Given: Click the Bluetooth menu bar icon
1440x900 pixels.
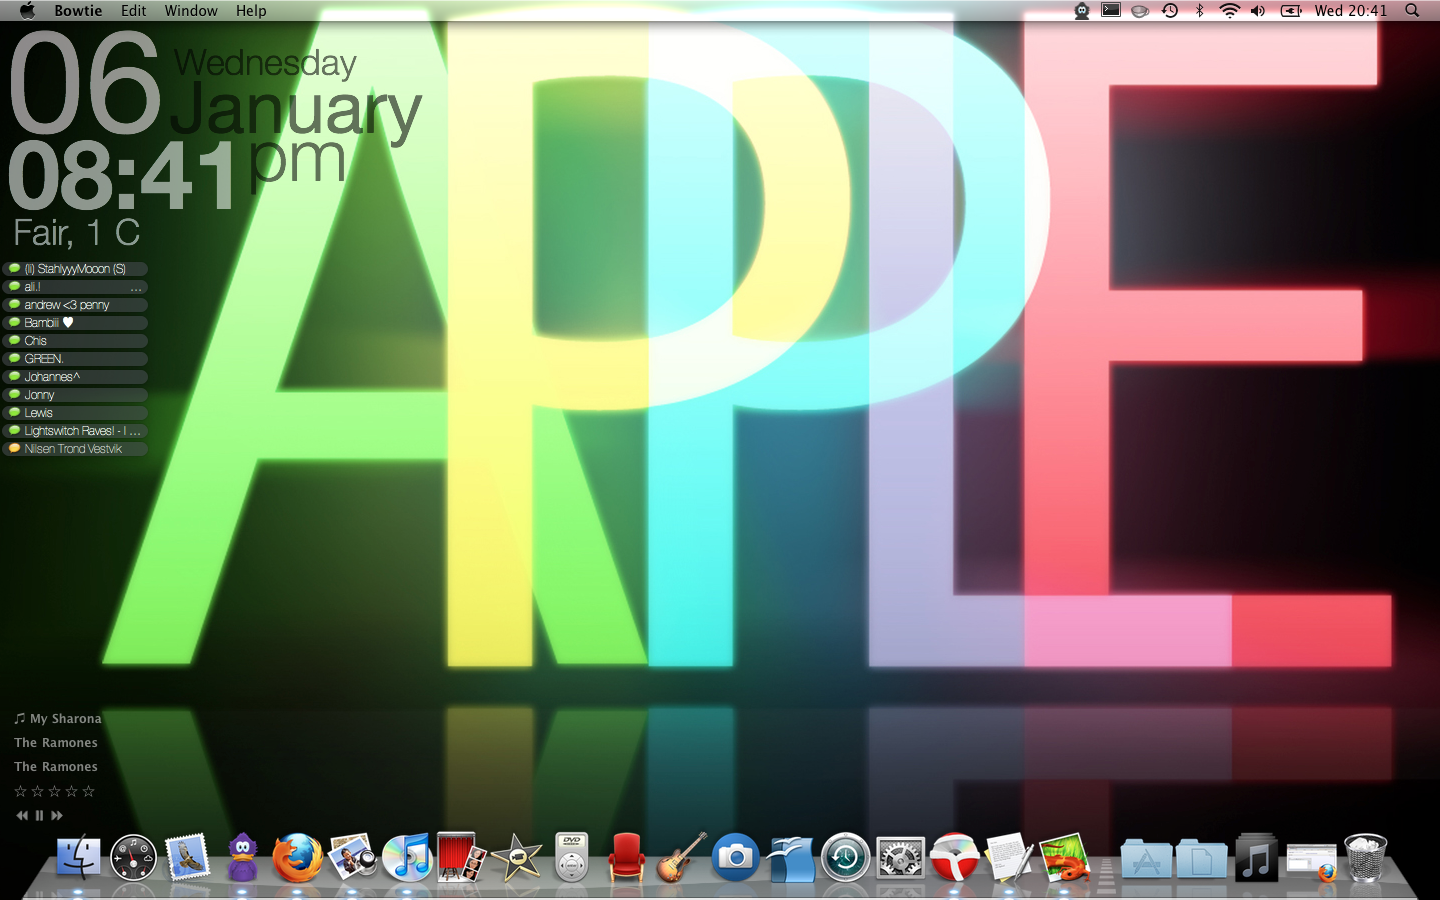Looking at the screenshot, I should coord(1200,10).
